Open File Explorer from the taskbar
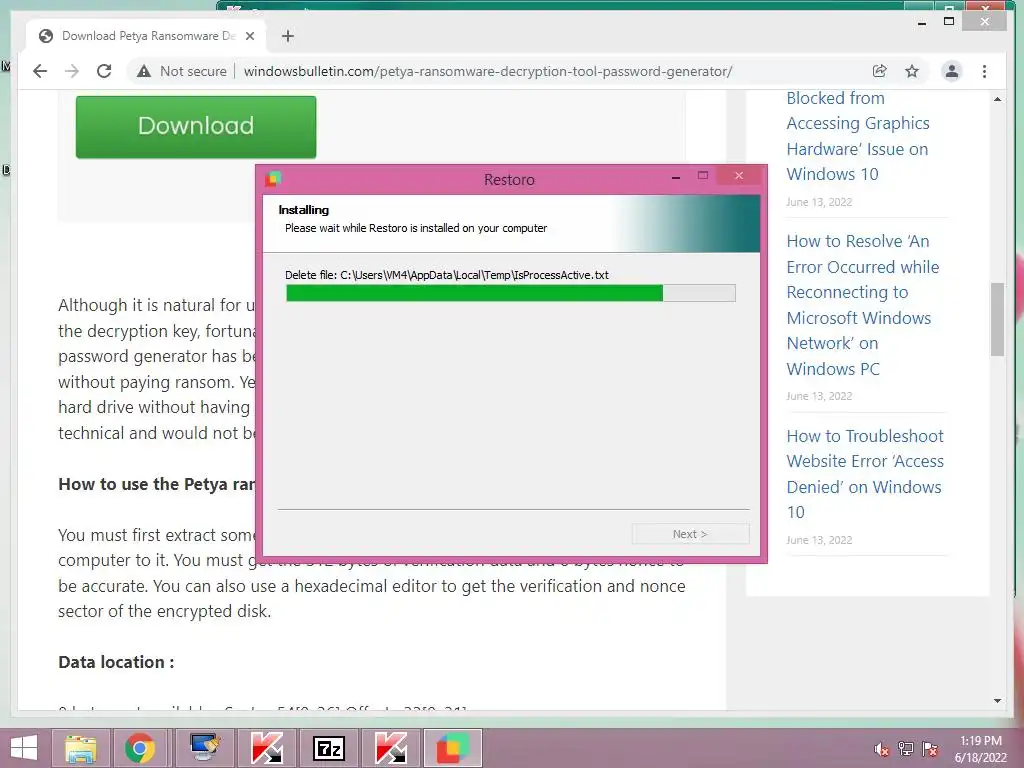This screenshot has height=768, width=1024. pyautogui.click(x=80, y=748)
